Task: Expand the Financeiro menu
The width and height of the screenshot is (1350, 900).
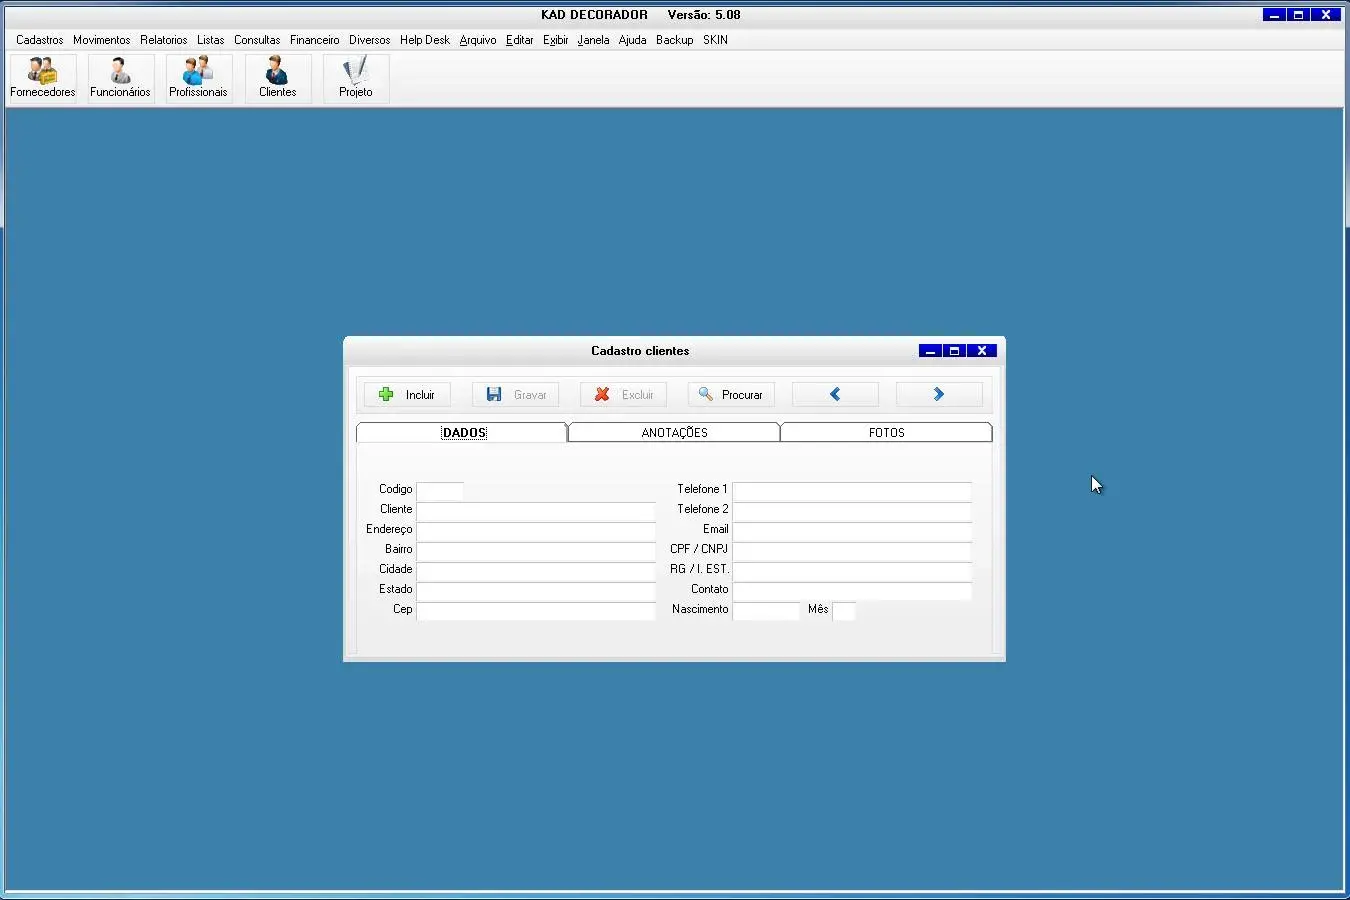Action: pyautogui.click(x=314, y=40)
